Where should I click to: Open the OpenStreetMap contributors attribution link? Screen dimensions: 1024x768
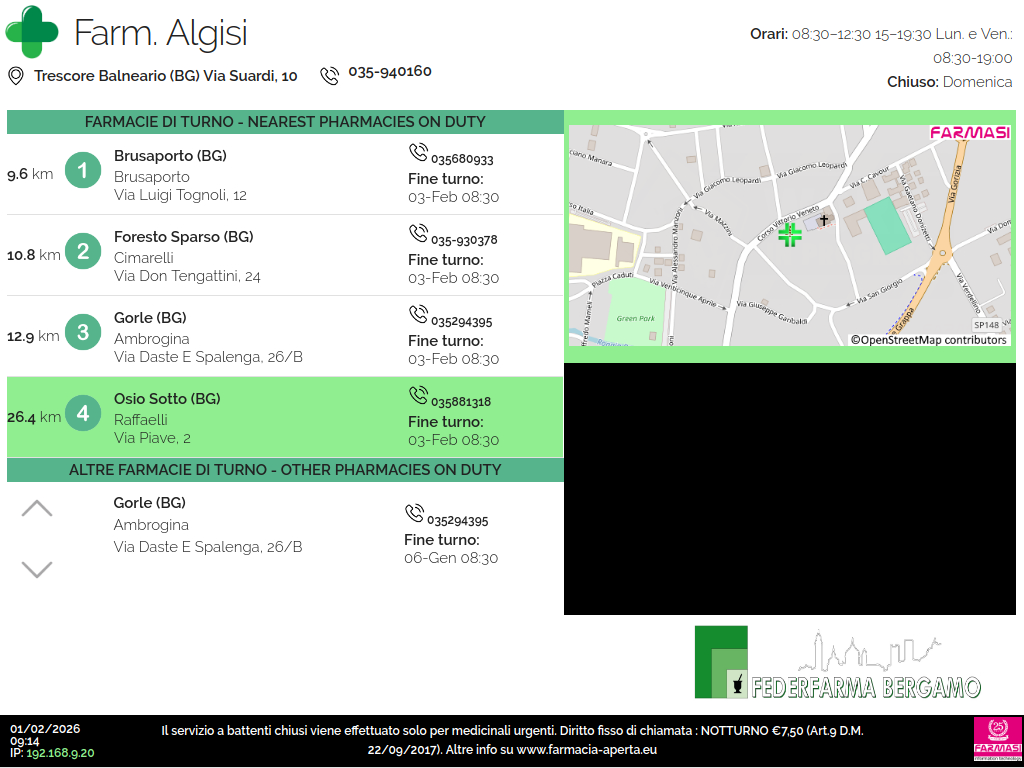pos(928,340)
